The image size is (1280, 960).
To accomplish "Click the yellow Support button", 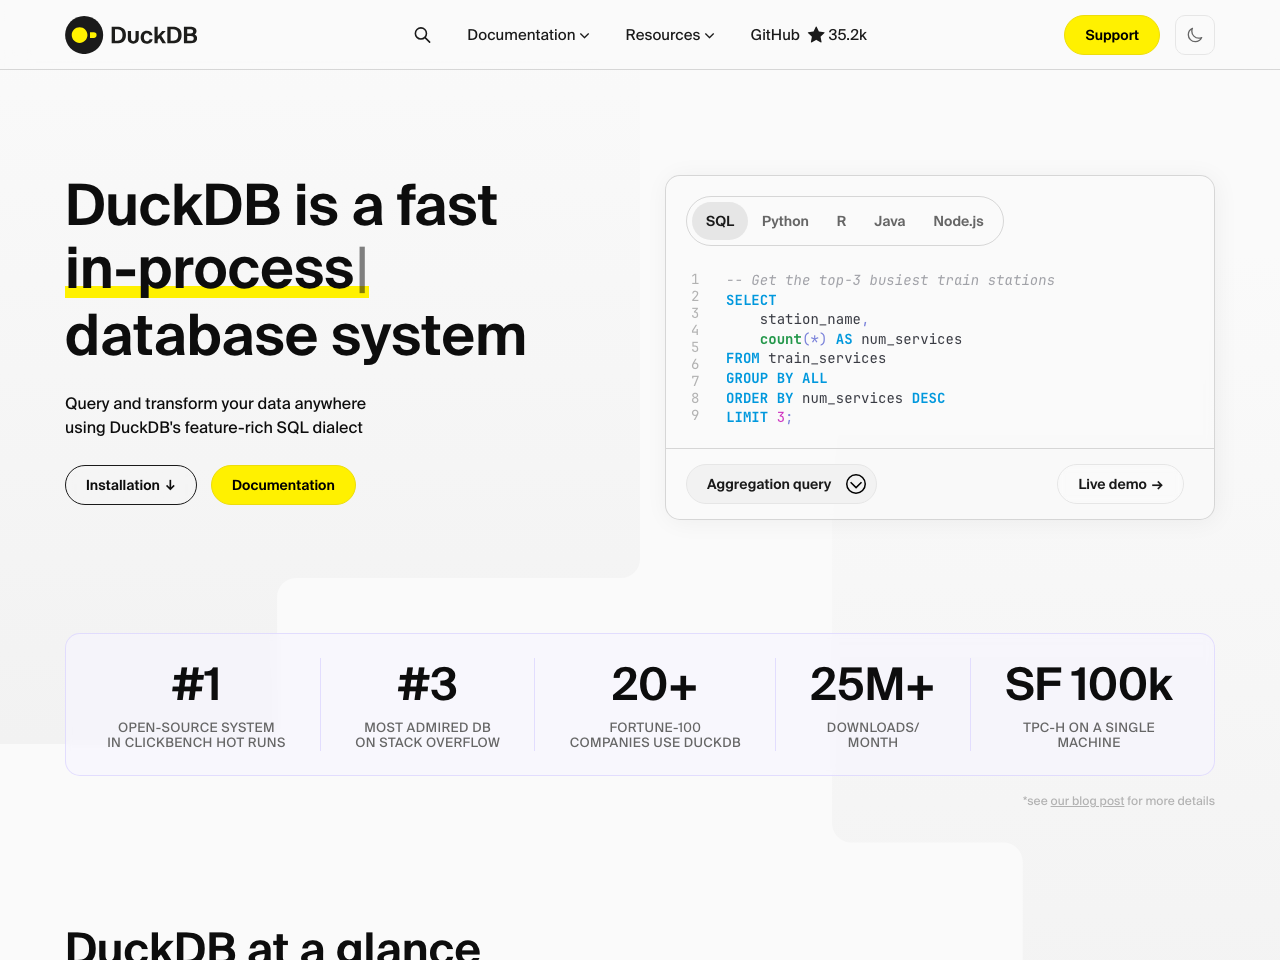I will pos(1111,34).
